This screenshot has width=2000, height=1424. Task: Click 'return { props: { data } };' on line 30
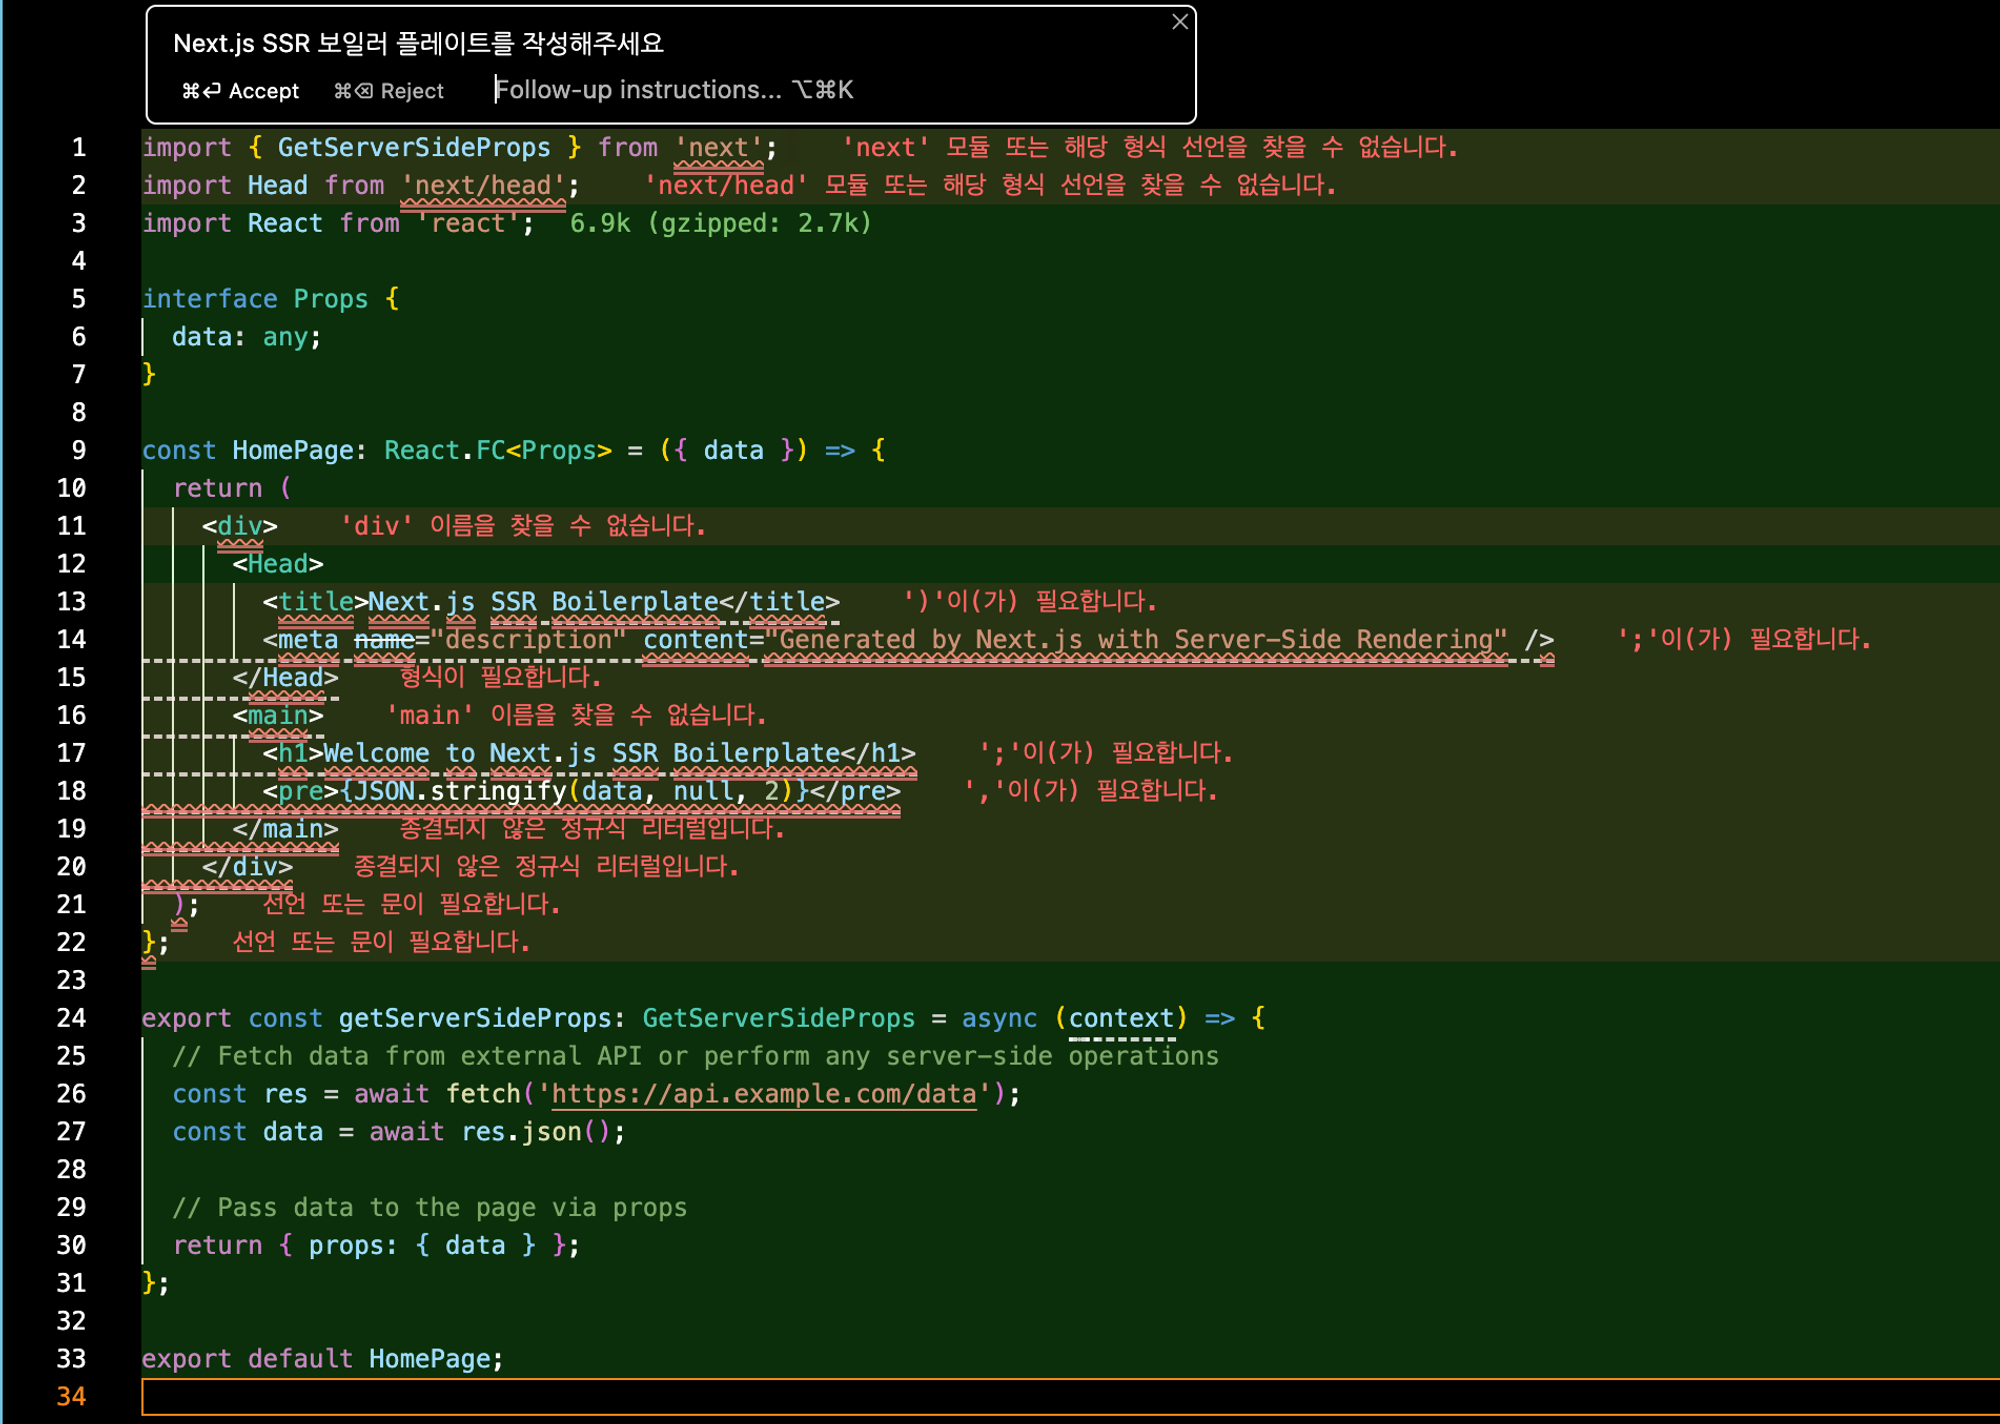click(376, 1246)
